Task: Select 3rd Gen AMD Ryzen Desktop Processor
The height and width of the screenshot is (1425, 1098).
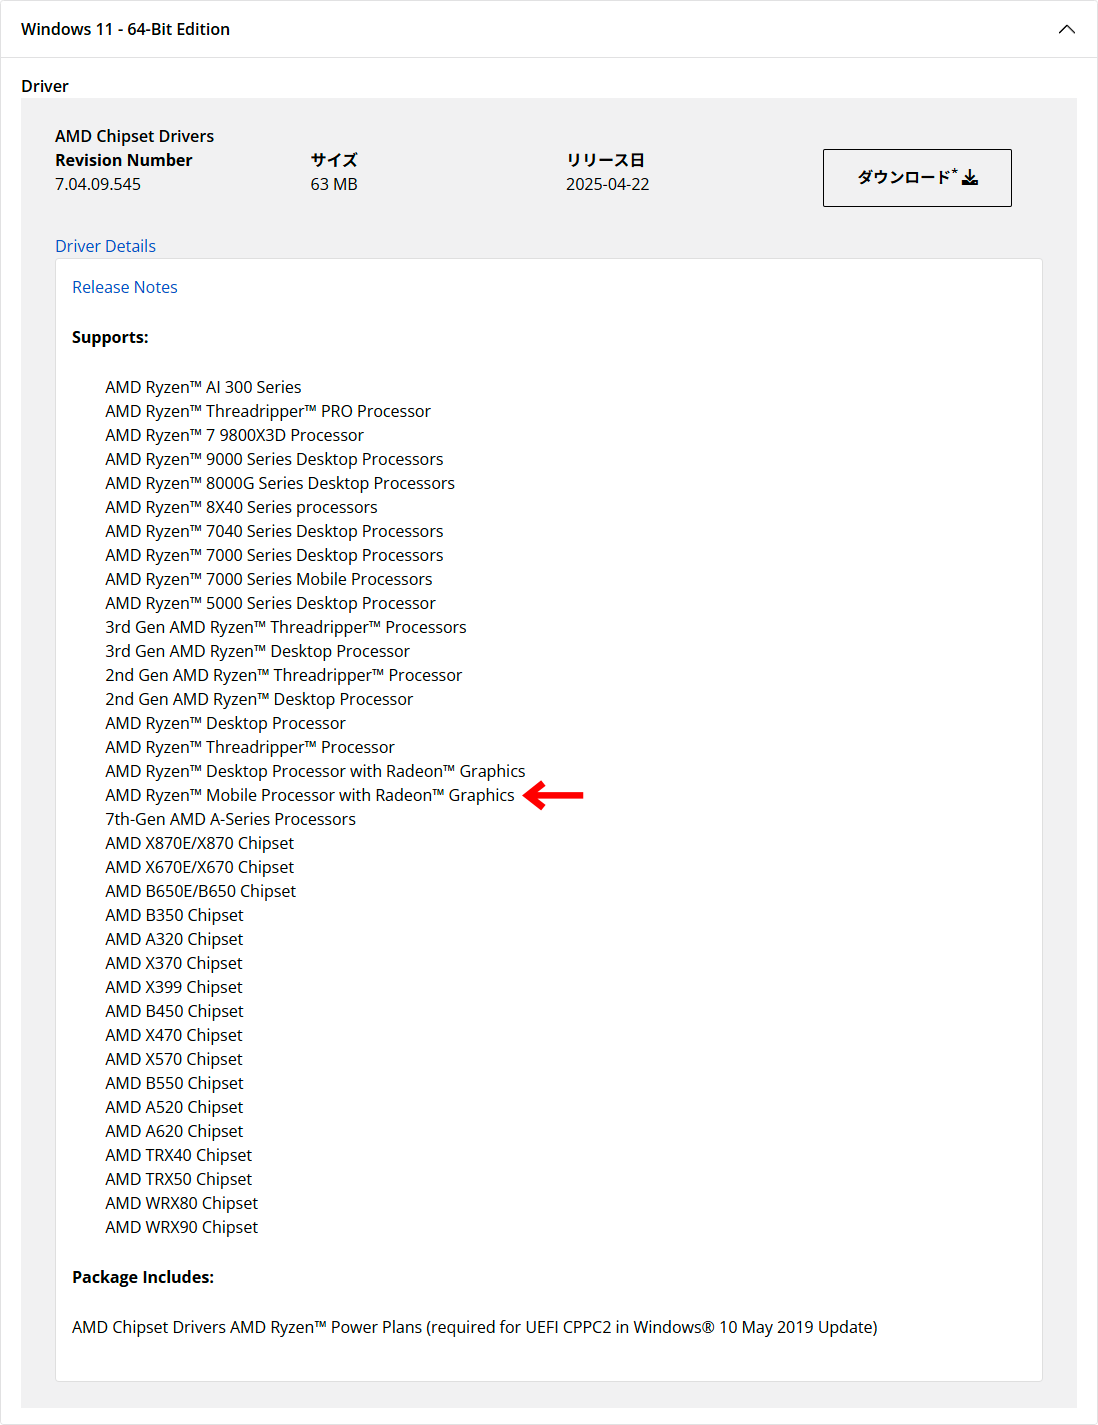Action: [x=257, y=651]
